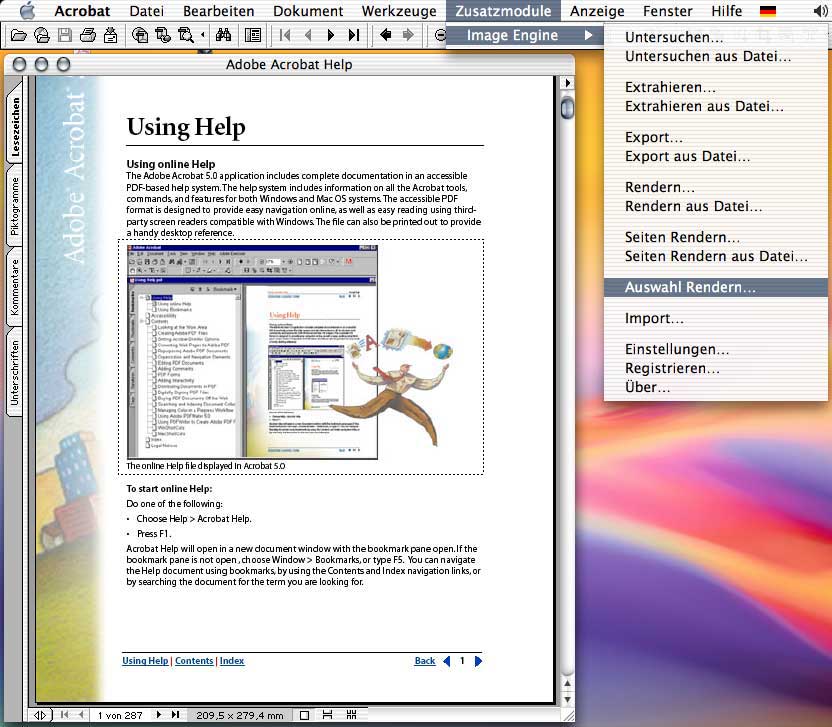This screenshot has width=832, height=727.
Task: Select single page layout status icon
Action: click(305, 715)
